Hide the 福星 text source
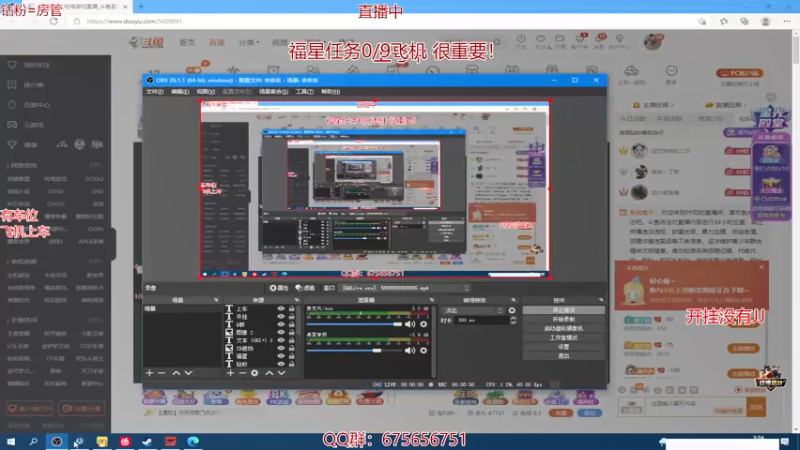Viewport: 800px width, 450px height. pyautogui.click(x=281, y=356)
